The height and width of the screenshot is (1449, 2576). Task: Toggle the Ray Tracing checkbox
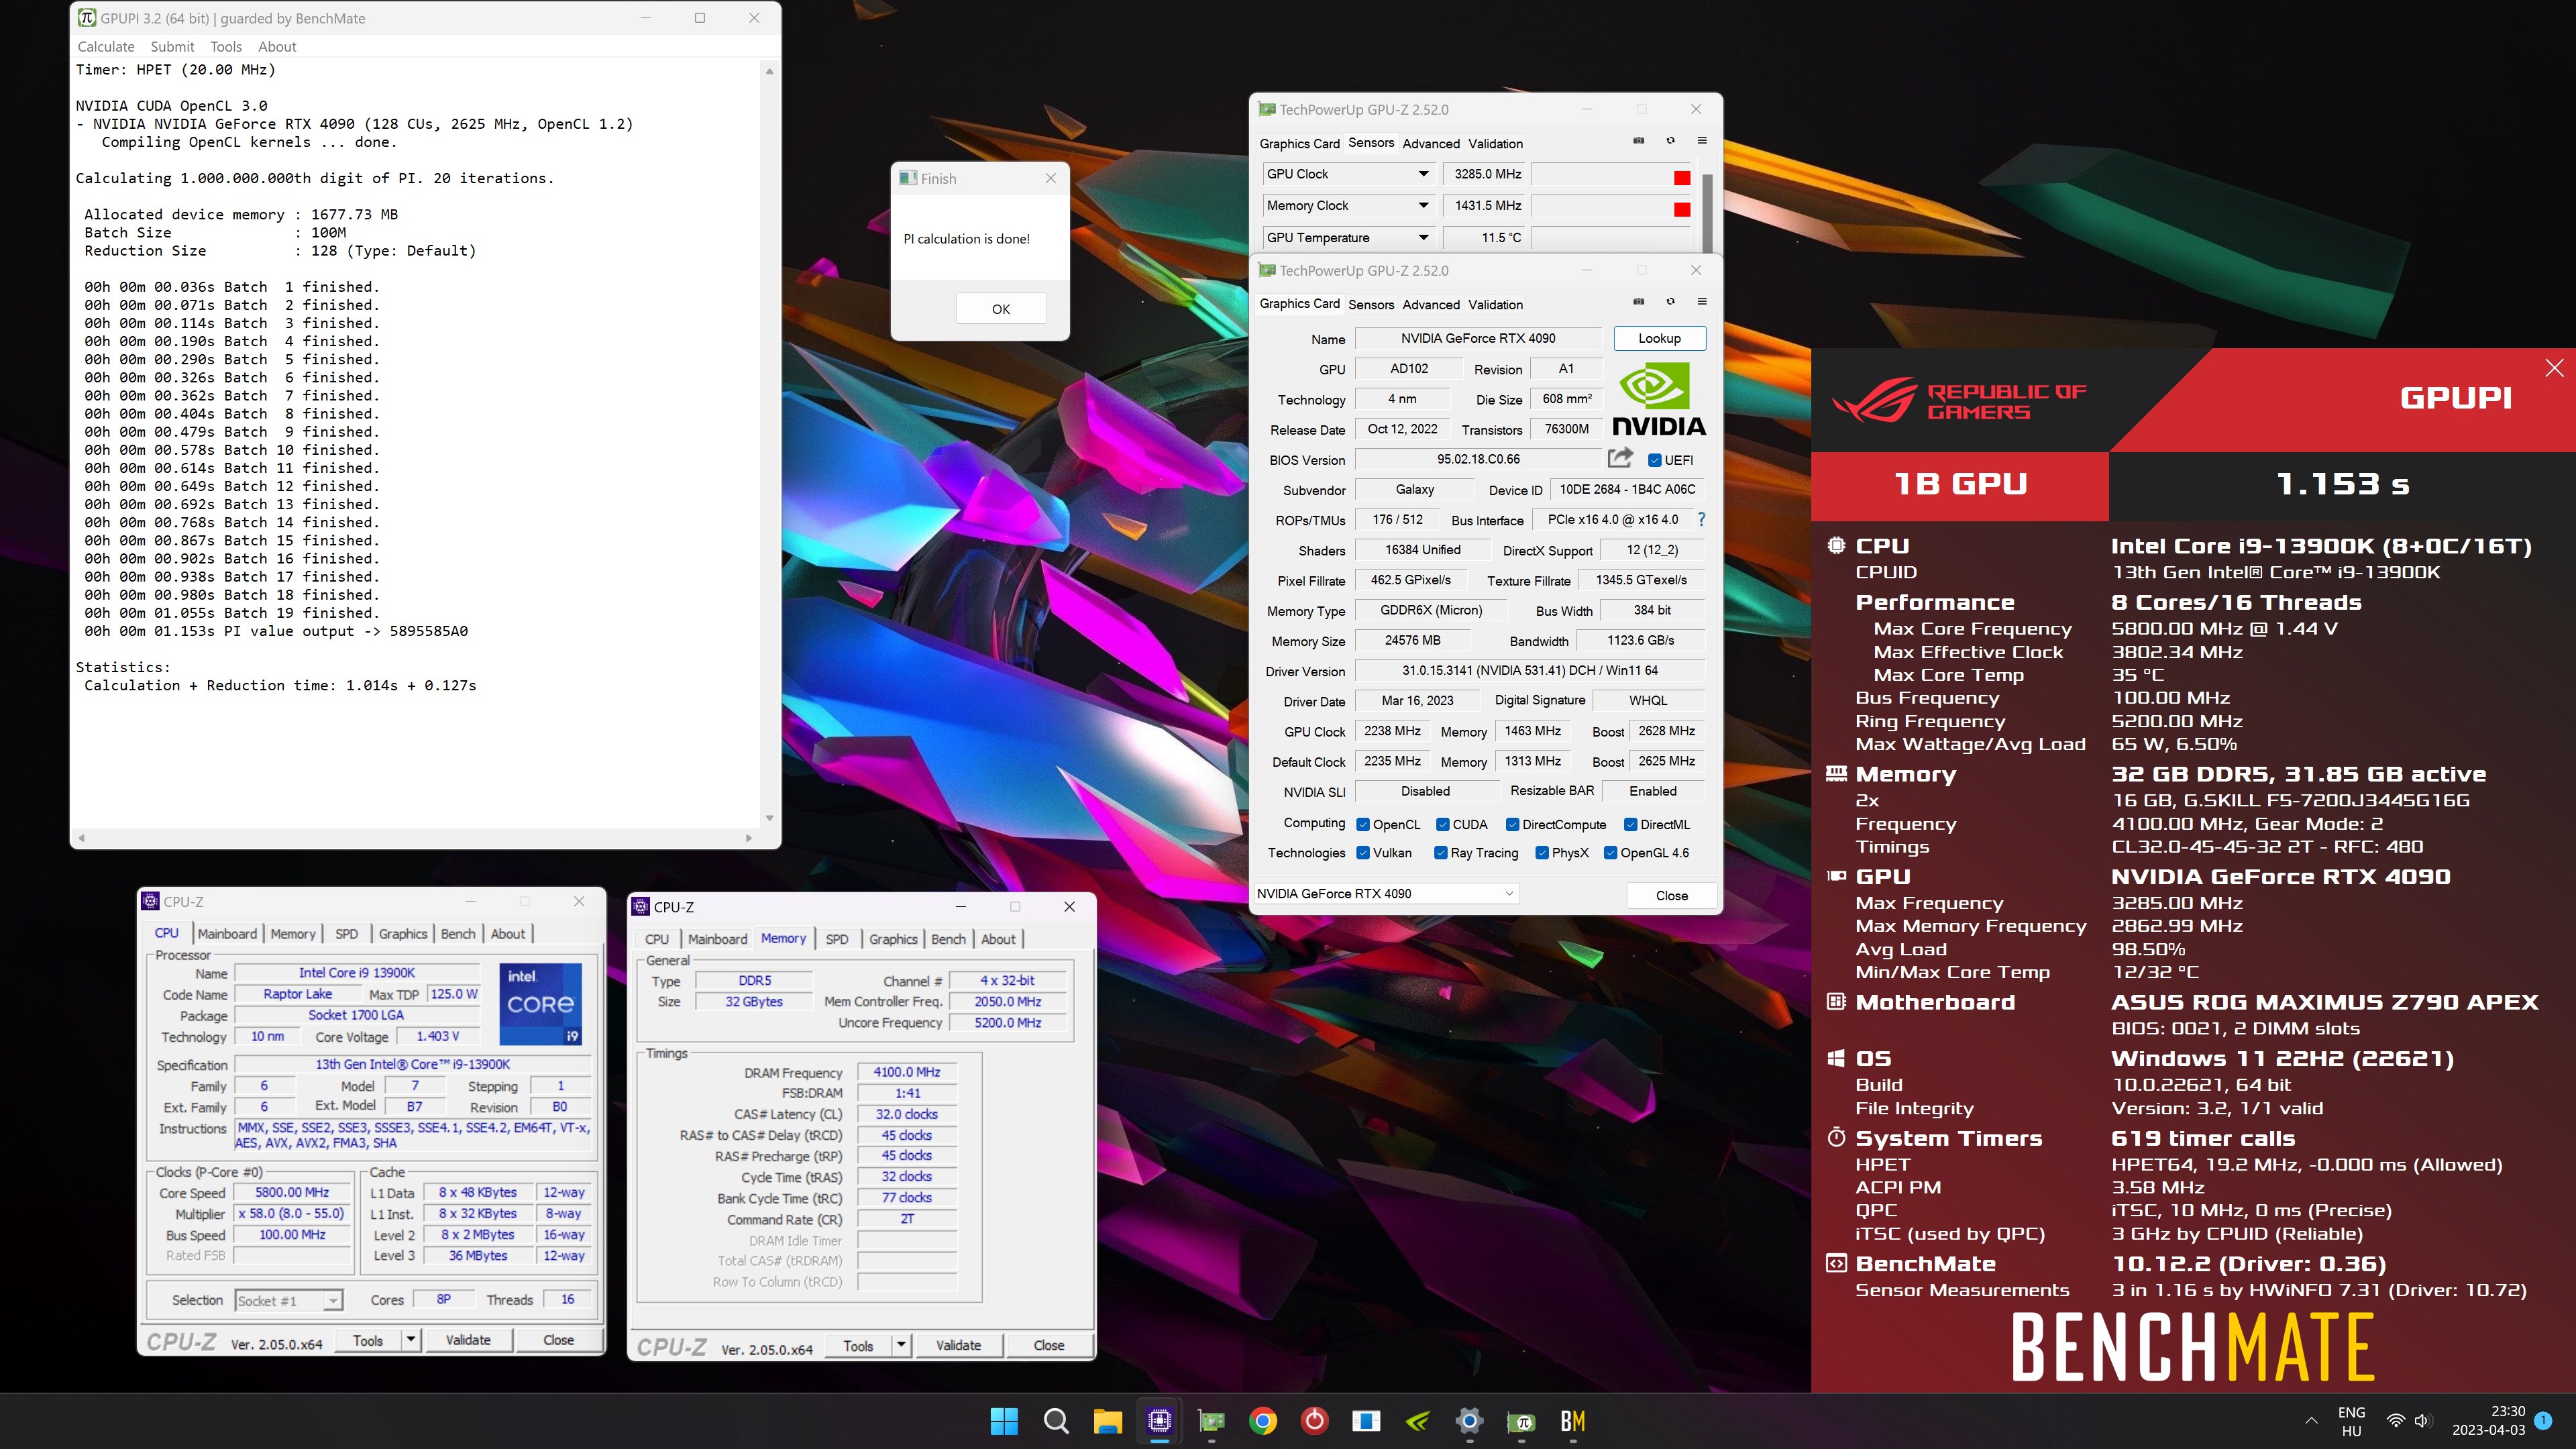(x=1440, y=852)
